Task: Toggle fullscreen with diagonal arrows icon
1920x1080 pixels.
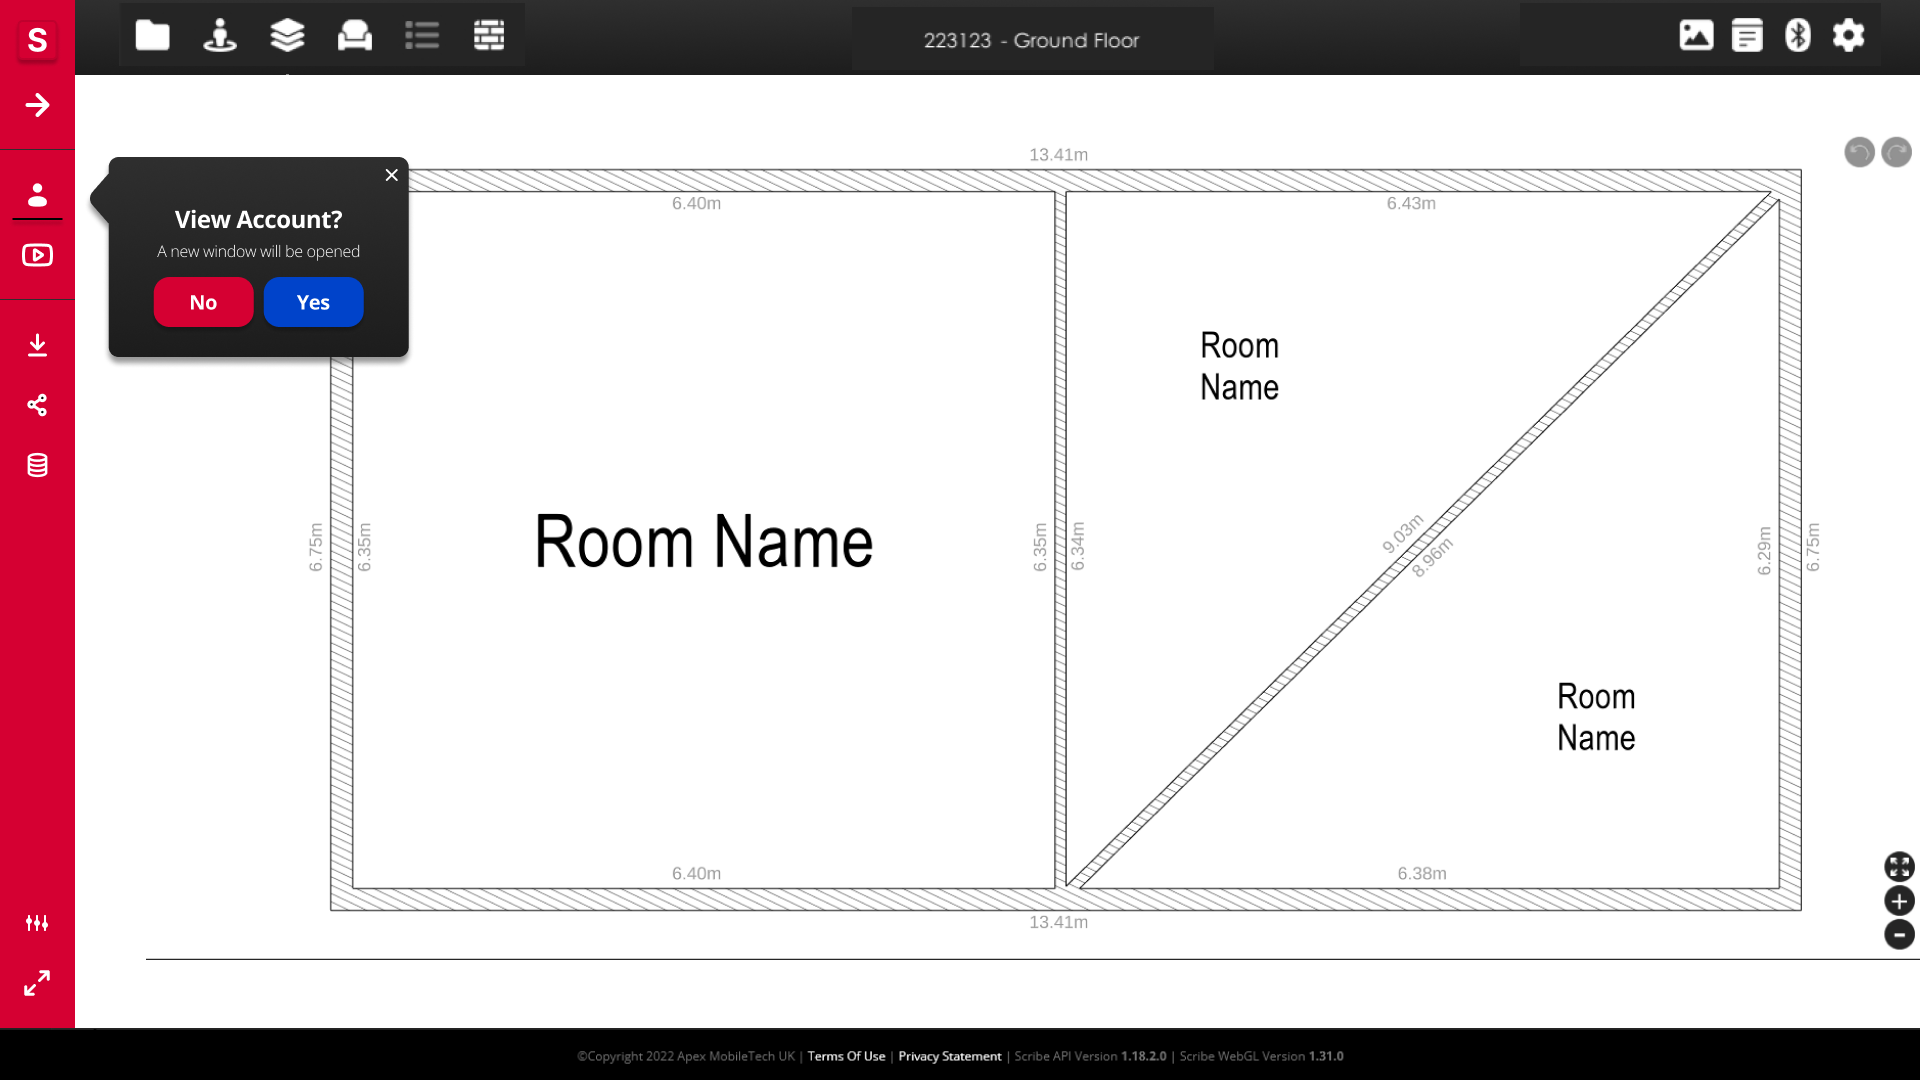Action: point(37,983)
